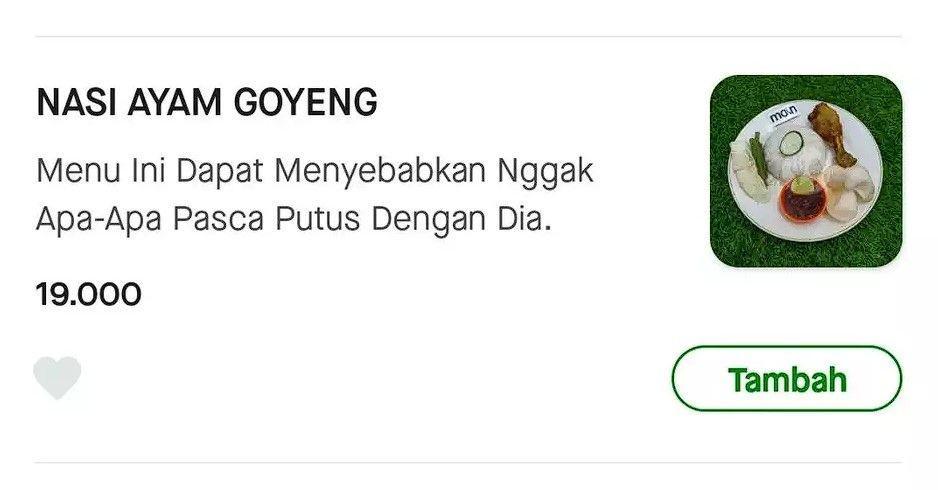The width and height of the screenshot is (938, 490).
Task: Click the word 'Tambah' in green outline
Action: pos(787,379)
